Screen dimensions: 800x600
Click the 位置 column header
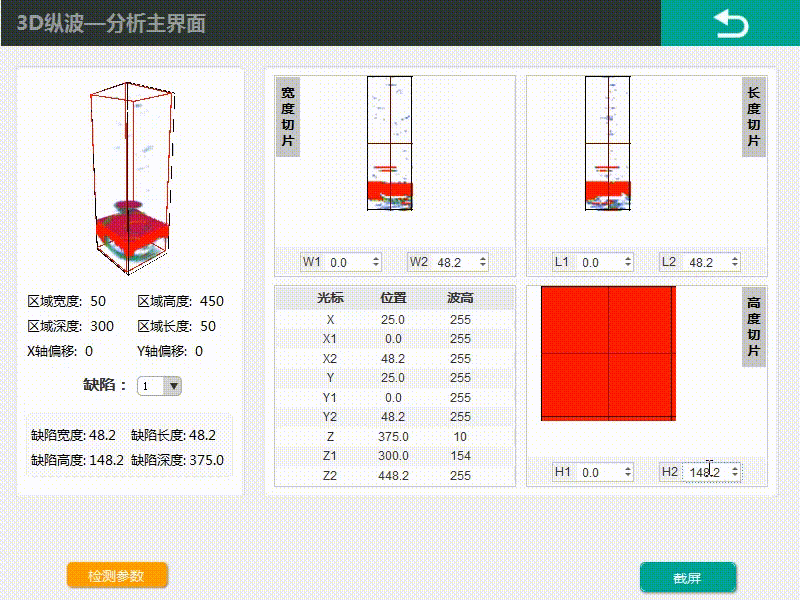click(x=394, y=298)
